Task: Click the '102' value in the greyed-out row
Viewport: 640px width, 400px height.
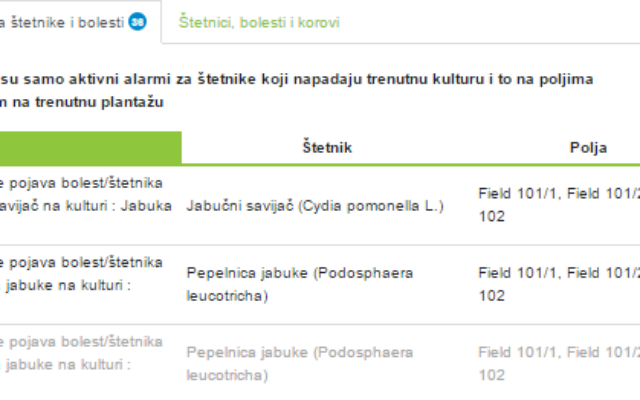Action: [491, 375]
